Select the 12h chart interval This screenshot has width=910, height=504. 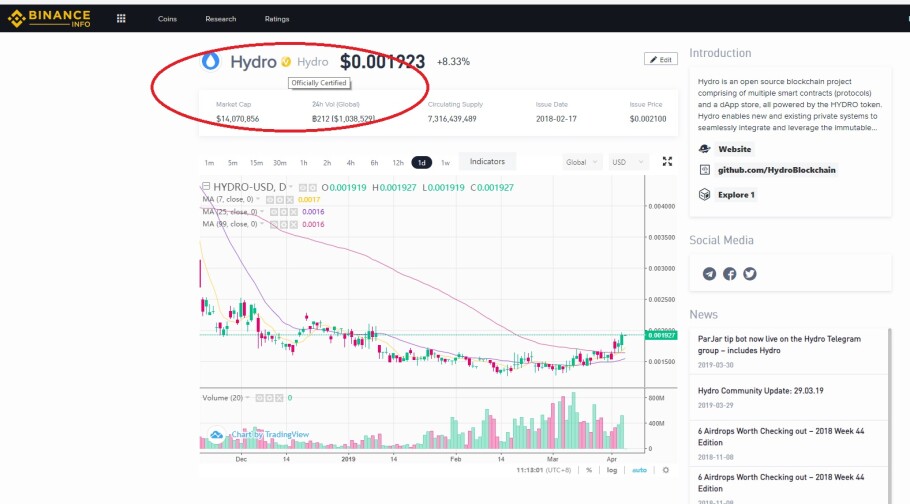398,163
